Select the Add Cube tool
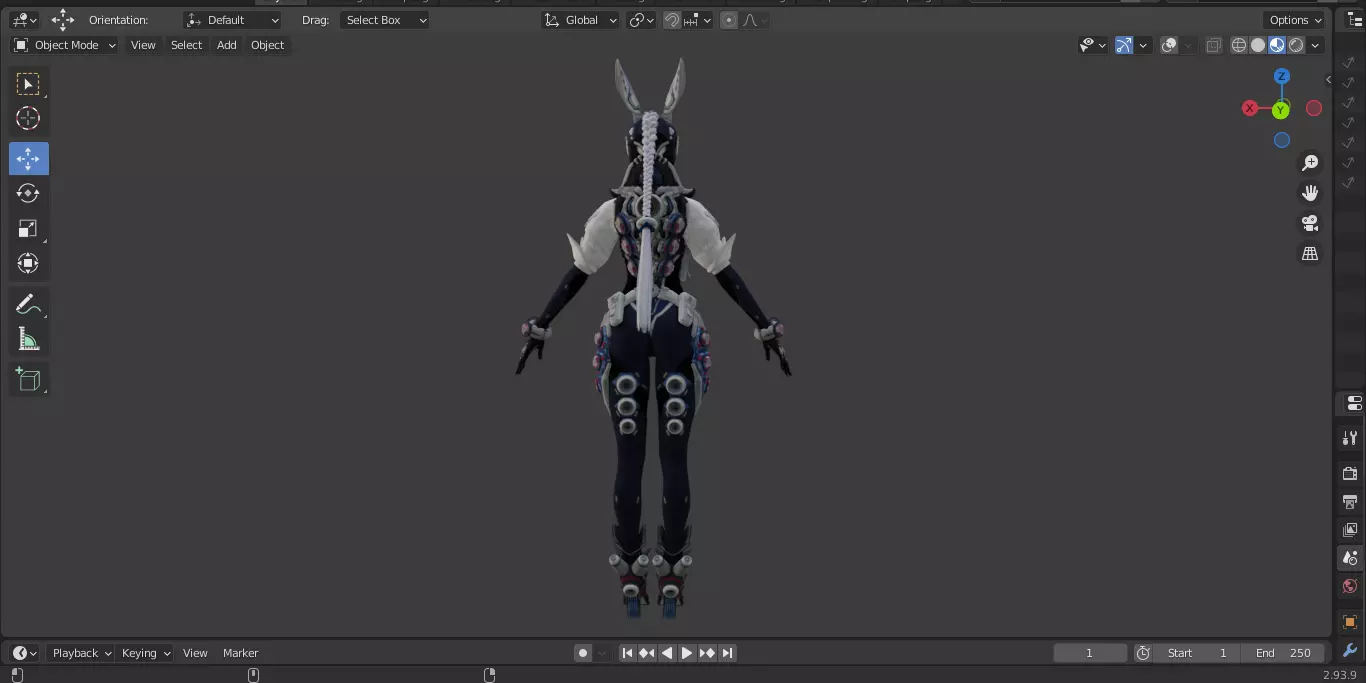This screenshot has width=1366, height=683. [x=28, y=379]
